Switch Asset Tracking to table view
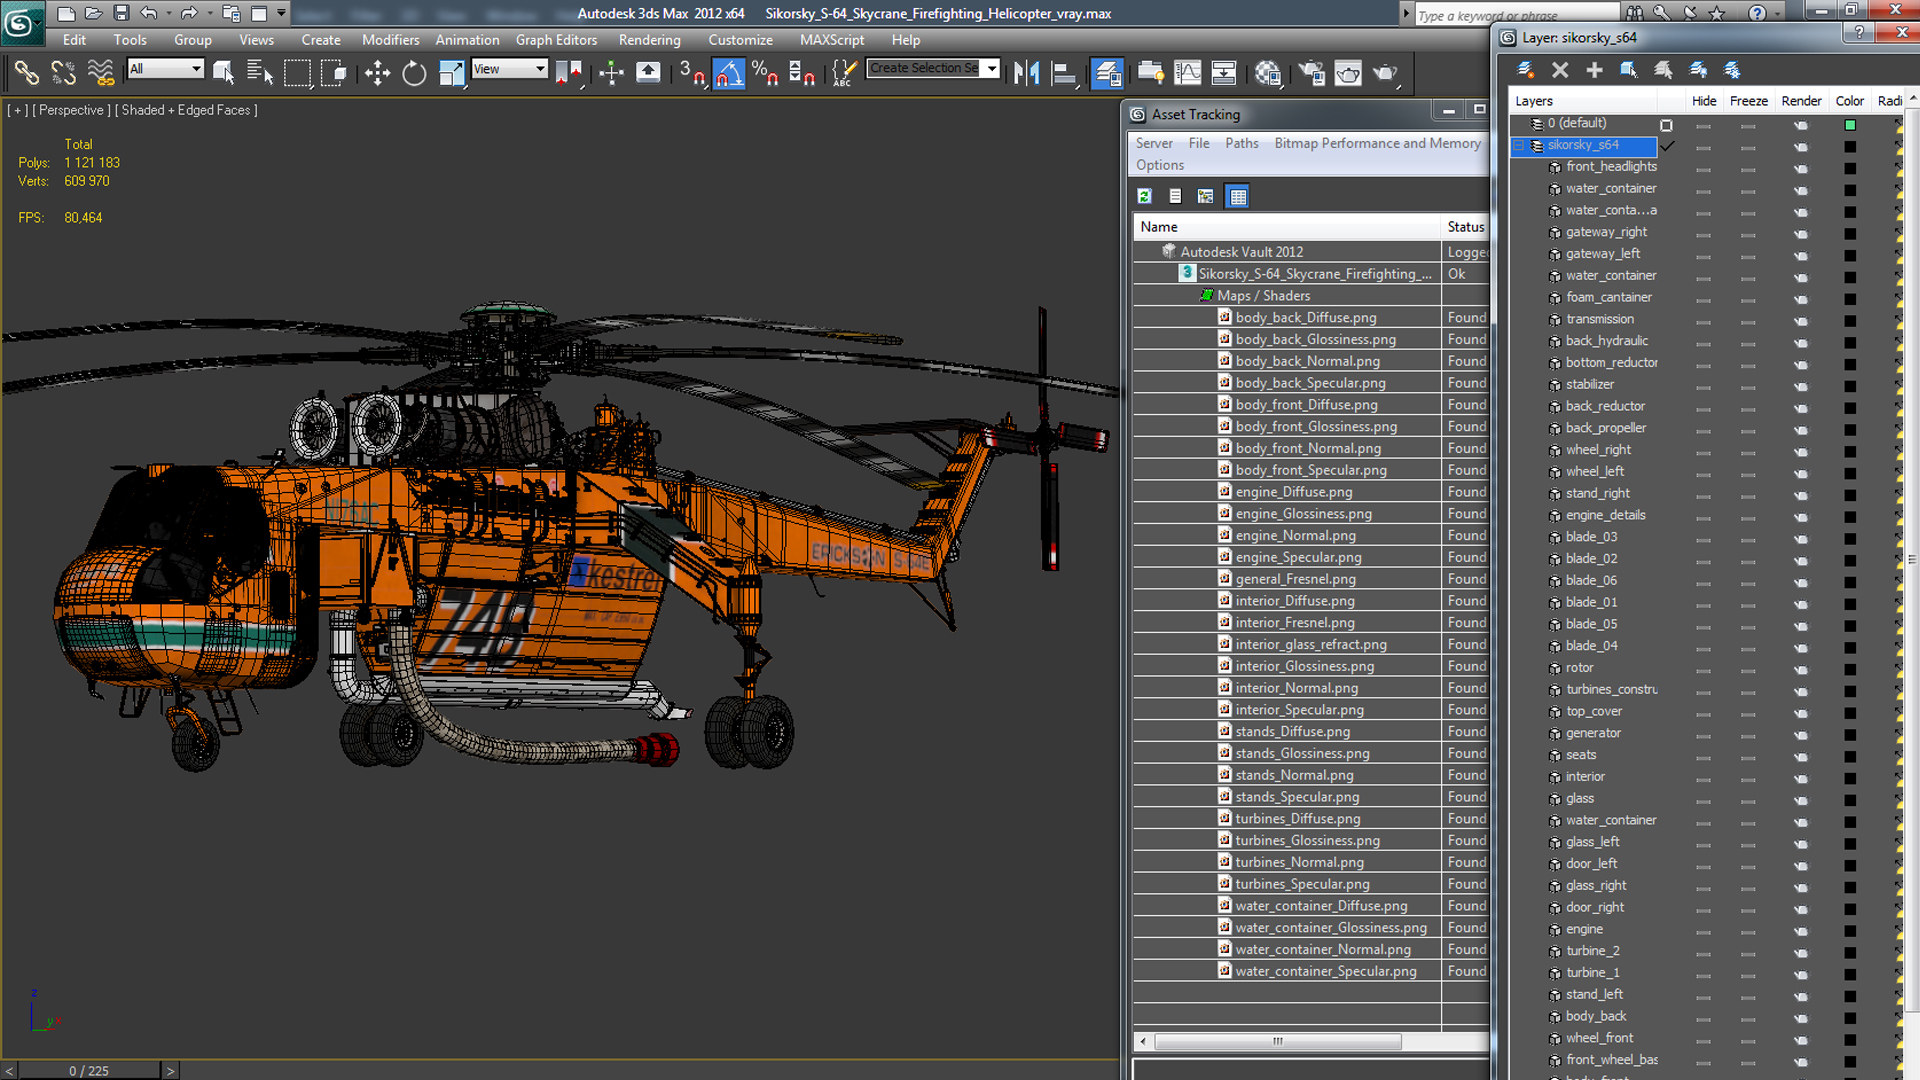The width and height of the screenshot is (1920, 1080). (x=1238, y=196)
